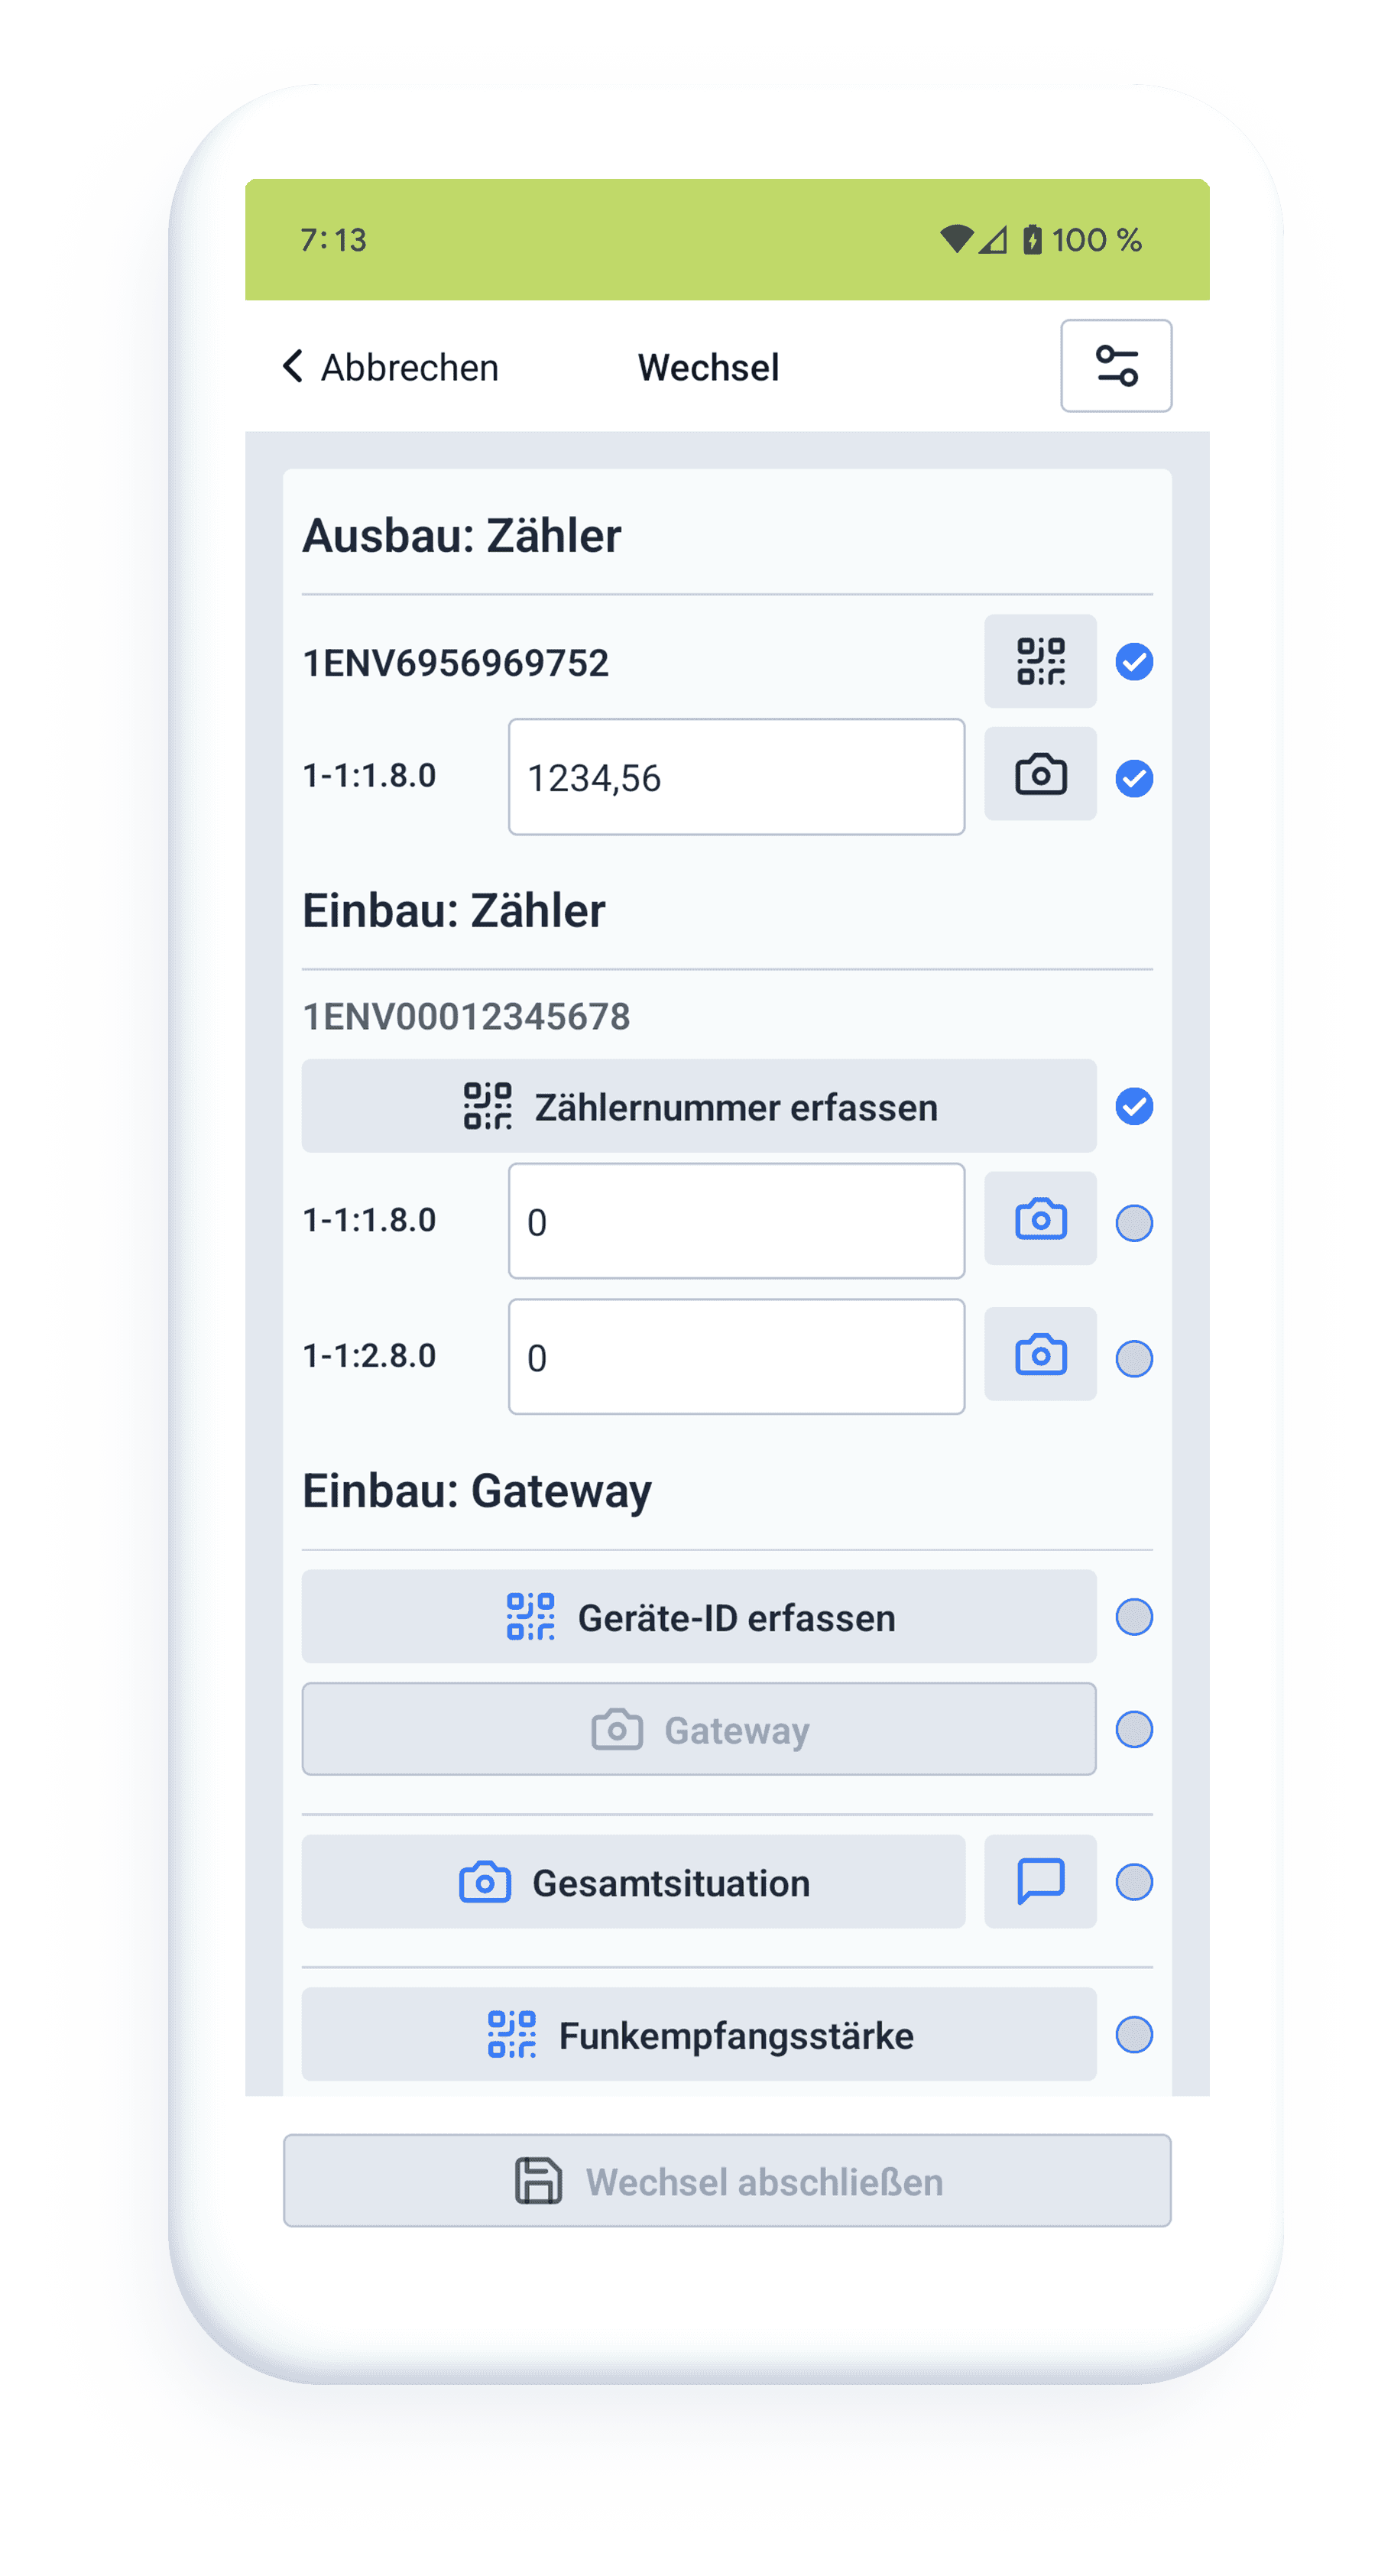The height and width of the screenshot is (2576, 1391).
Task: Toggle status circle for Einbau 1-1:2.8.0
Action: [x=1133, y=1358]
